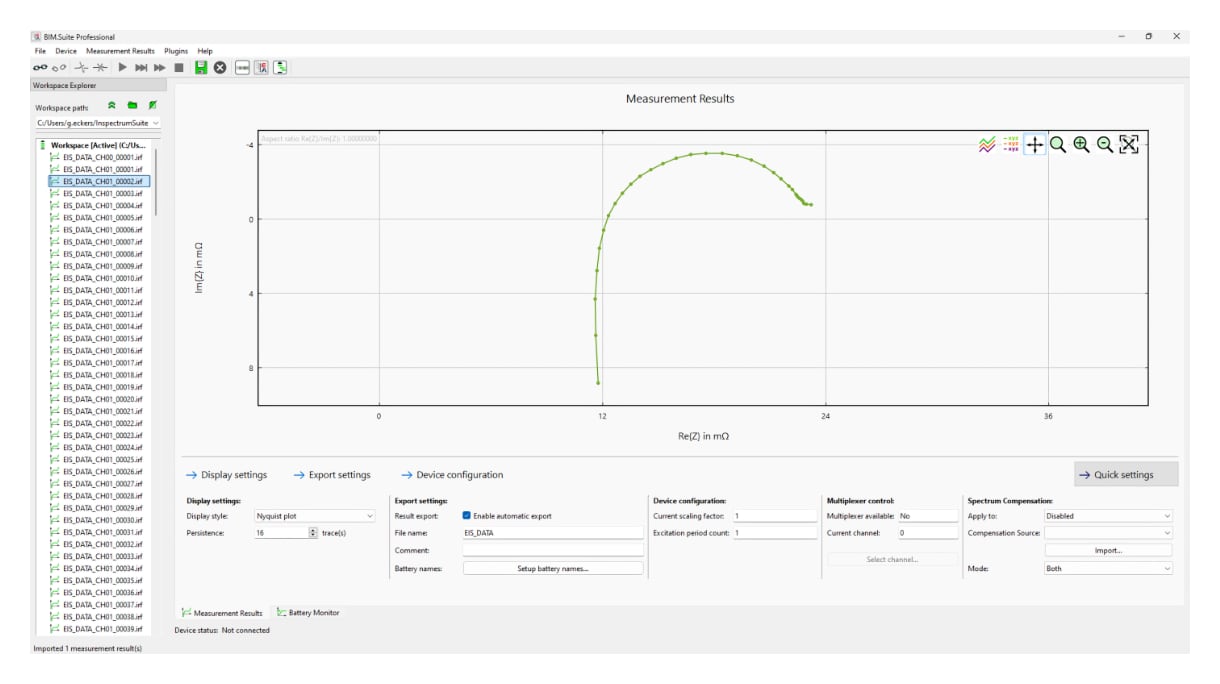Click the Persistence trace count stepper arrows
The width and height of the screenshot is (1220, 684).
[313, 533]
